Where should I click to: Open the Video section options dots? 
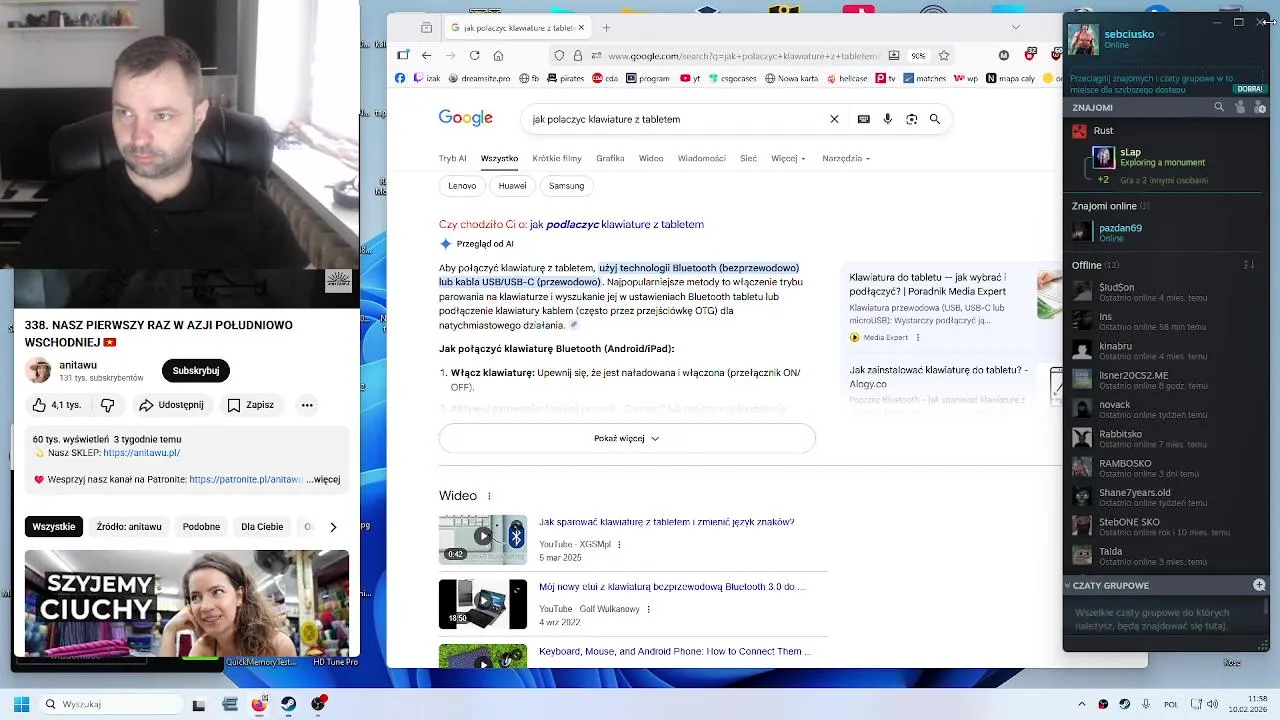coord(489,496)
